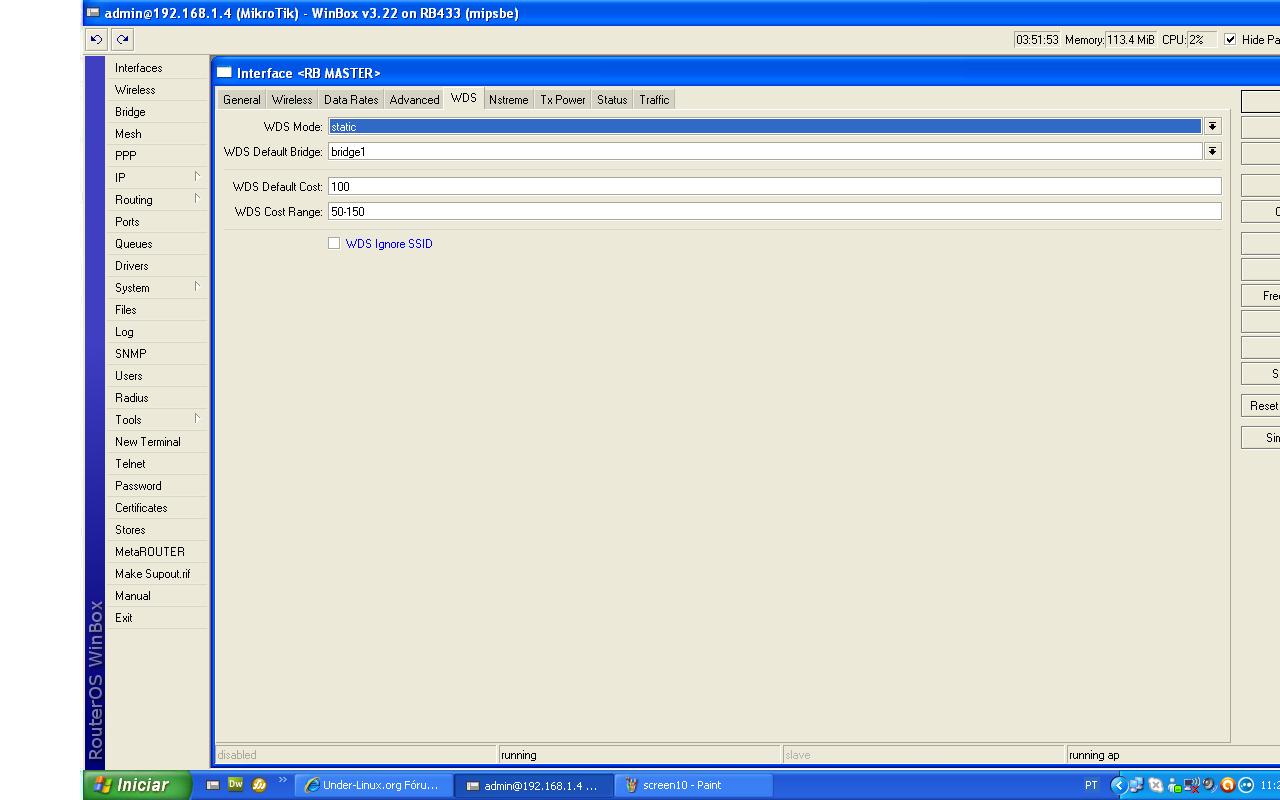Open Wireless in the sidebar menu
The width and height of the screenshot is (1280, 800).
tap(158, 90)
